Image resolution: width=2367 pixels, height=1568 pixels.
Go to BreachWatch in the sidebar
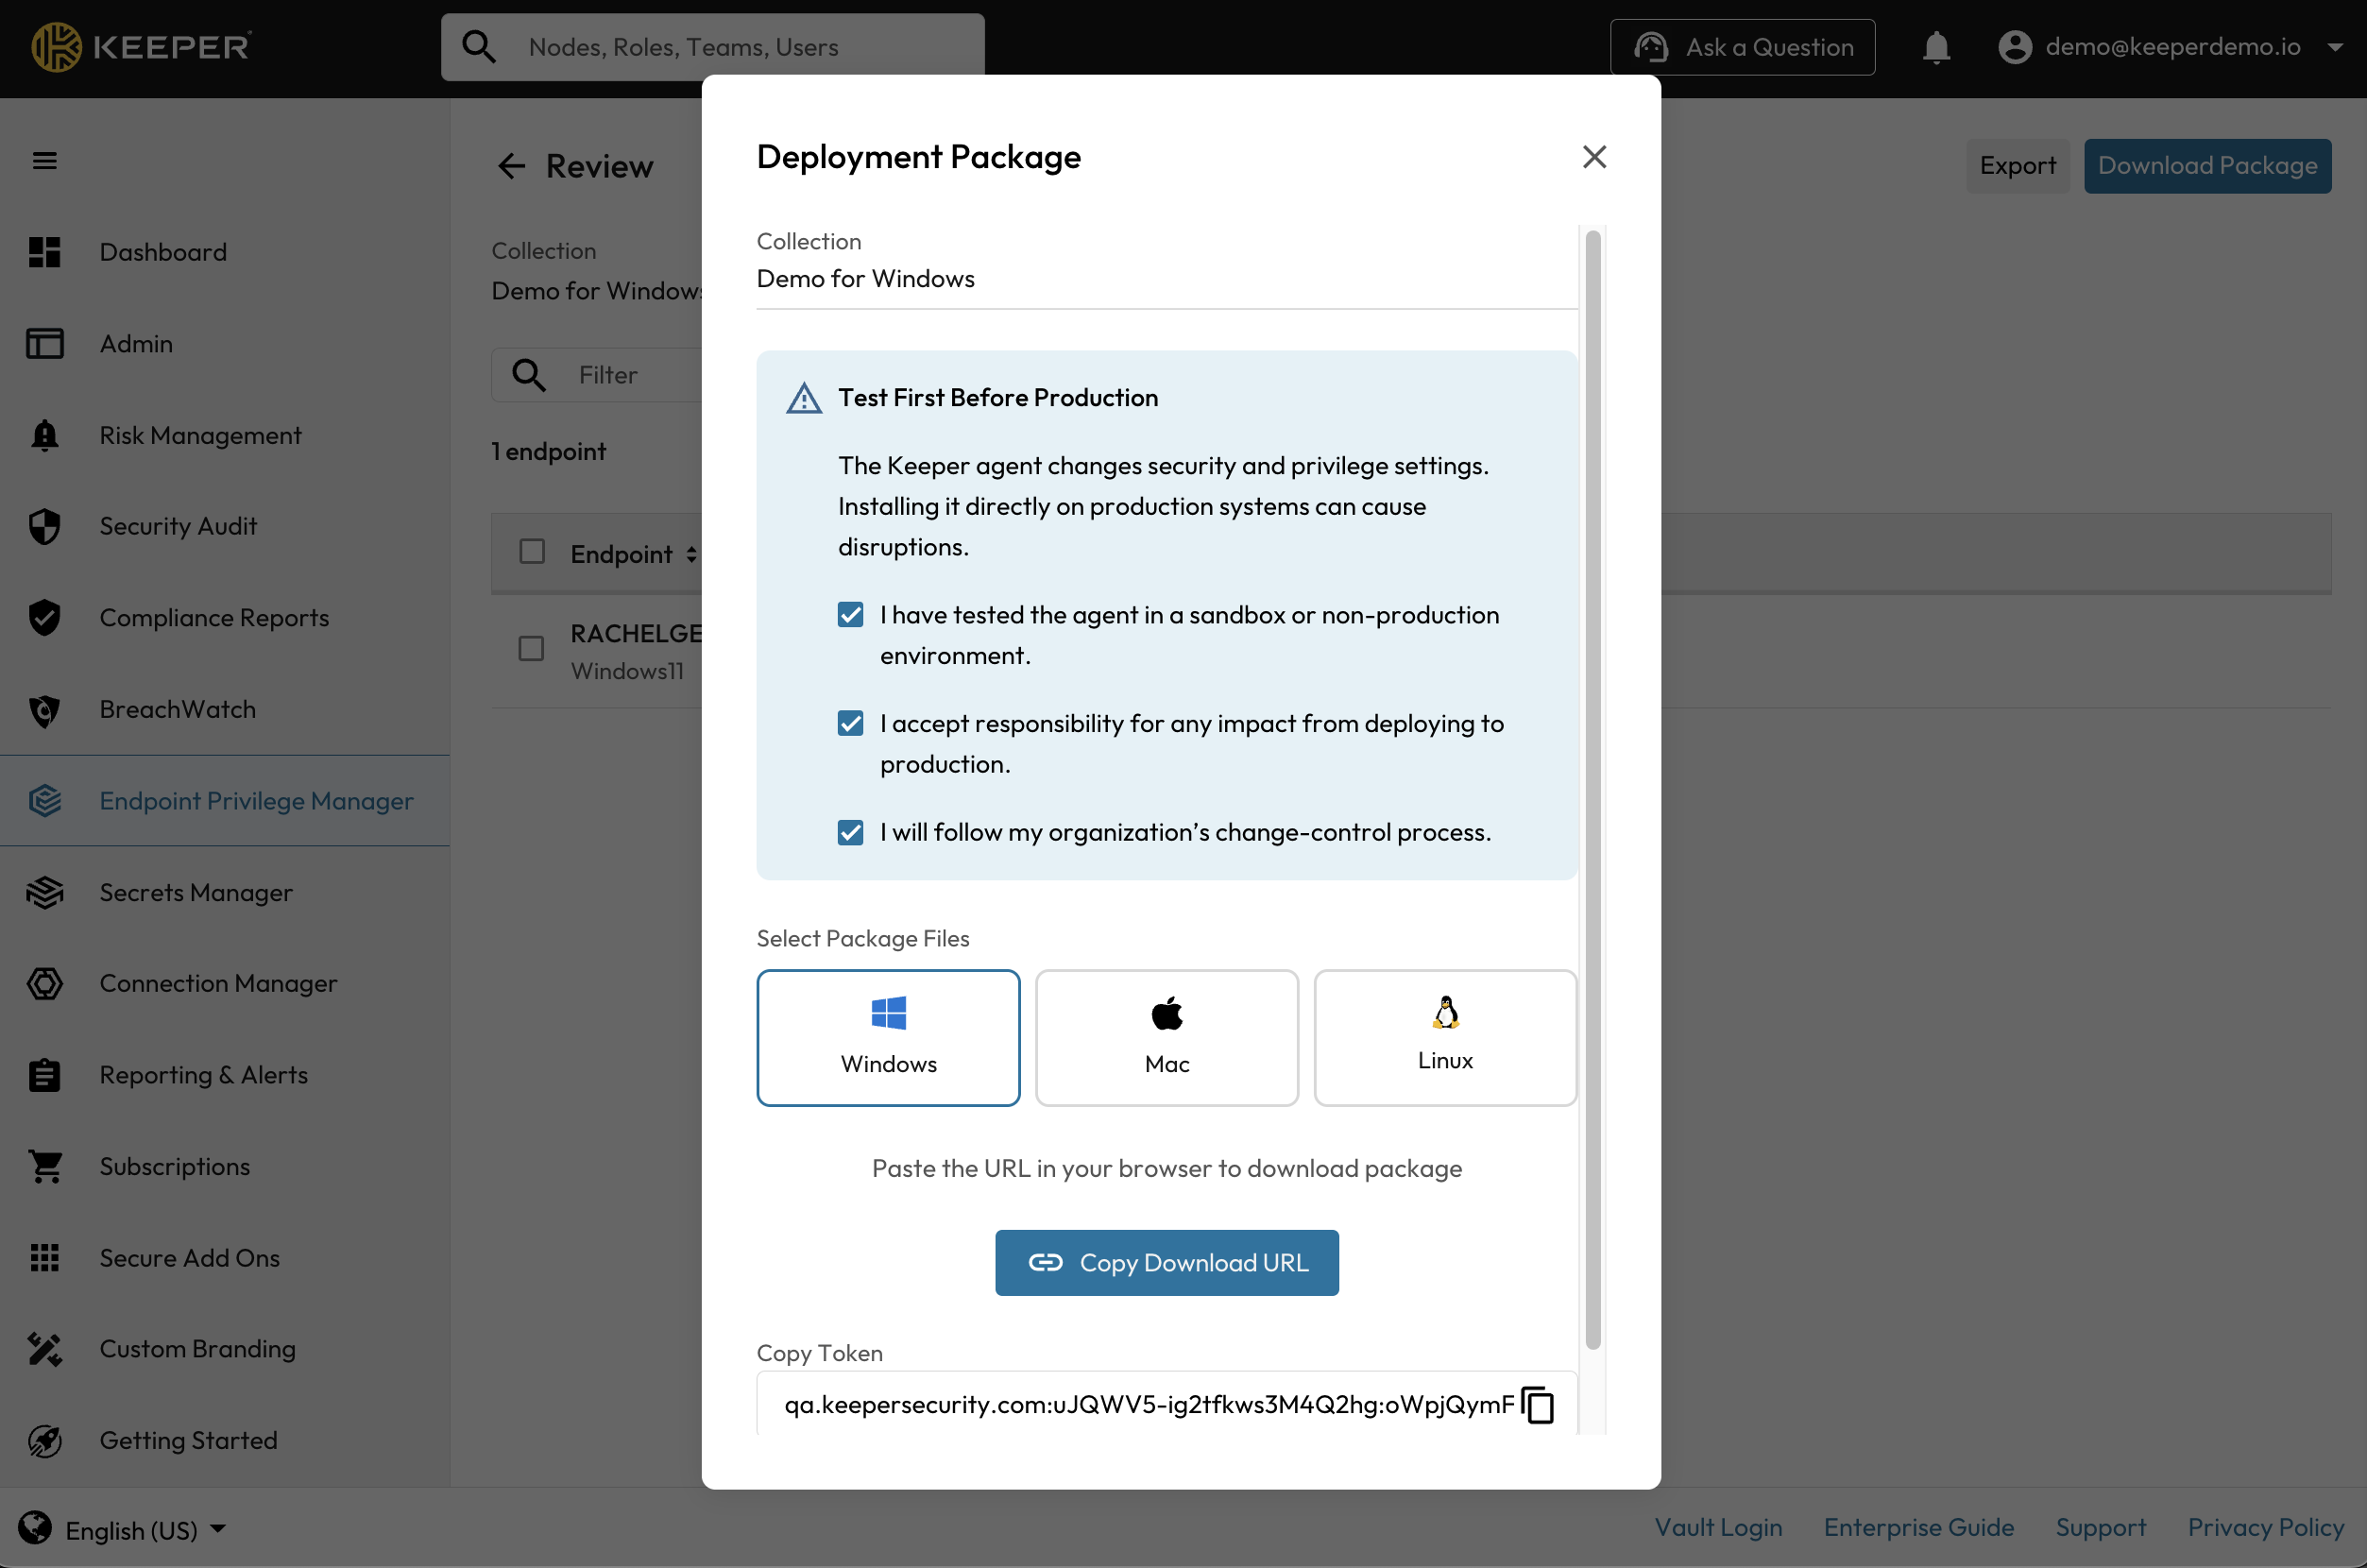point(177,709)
